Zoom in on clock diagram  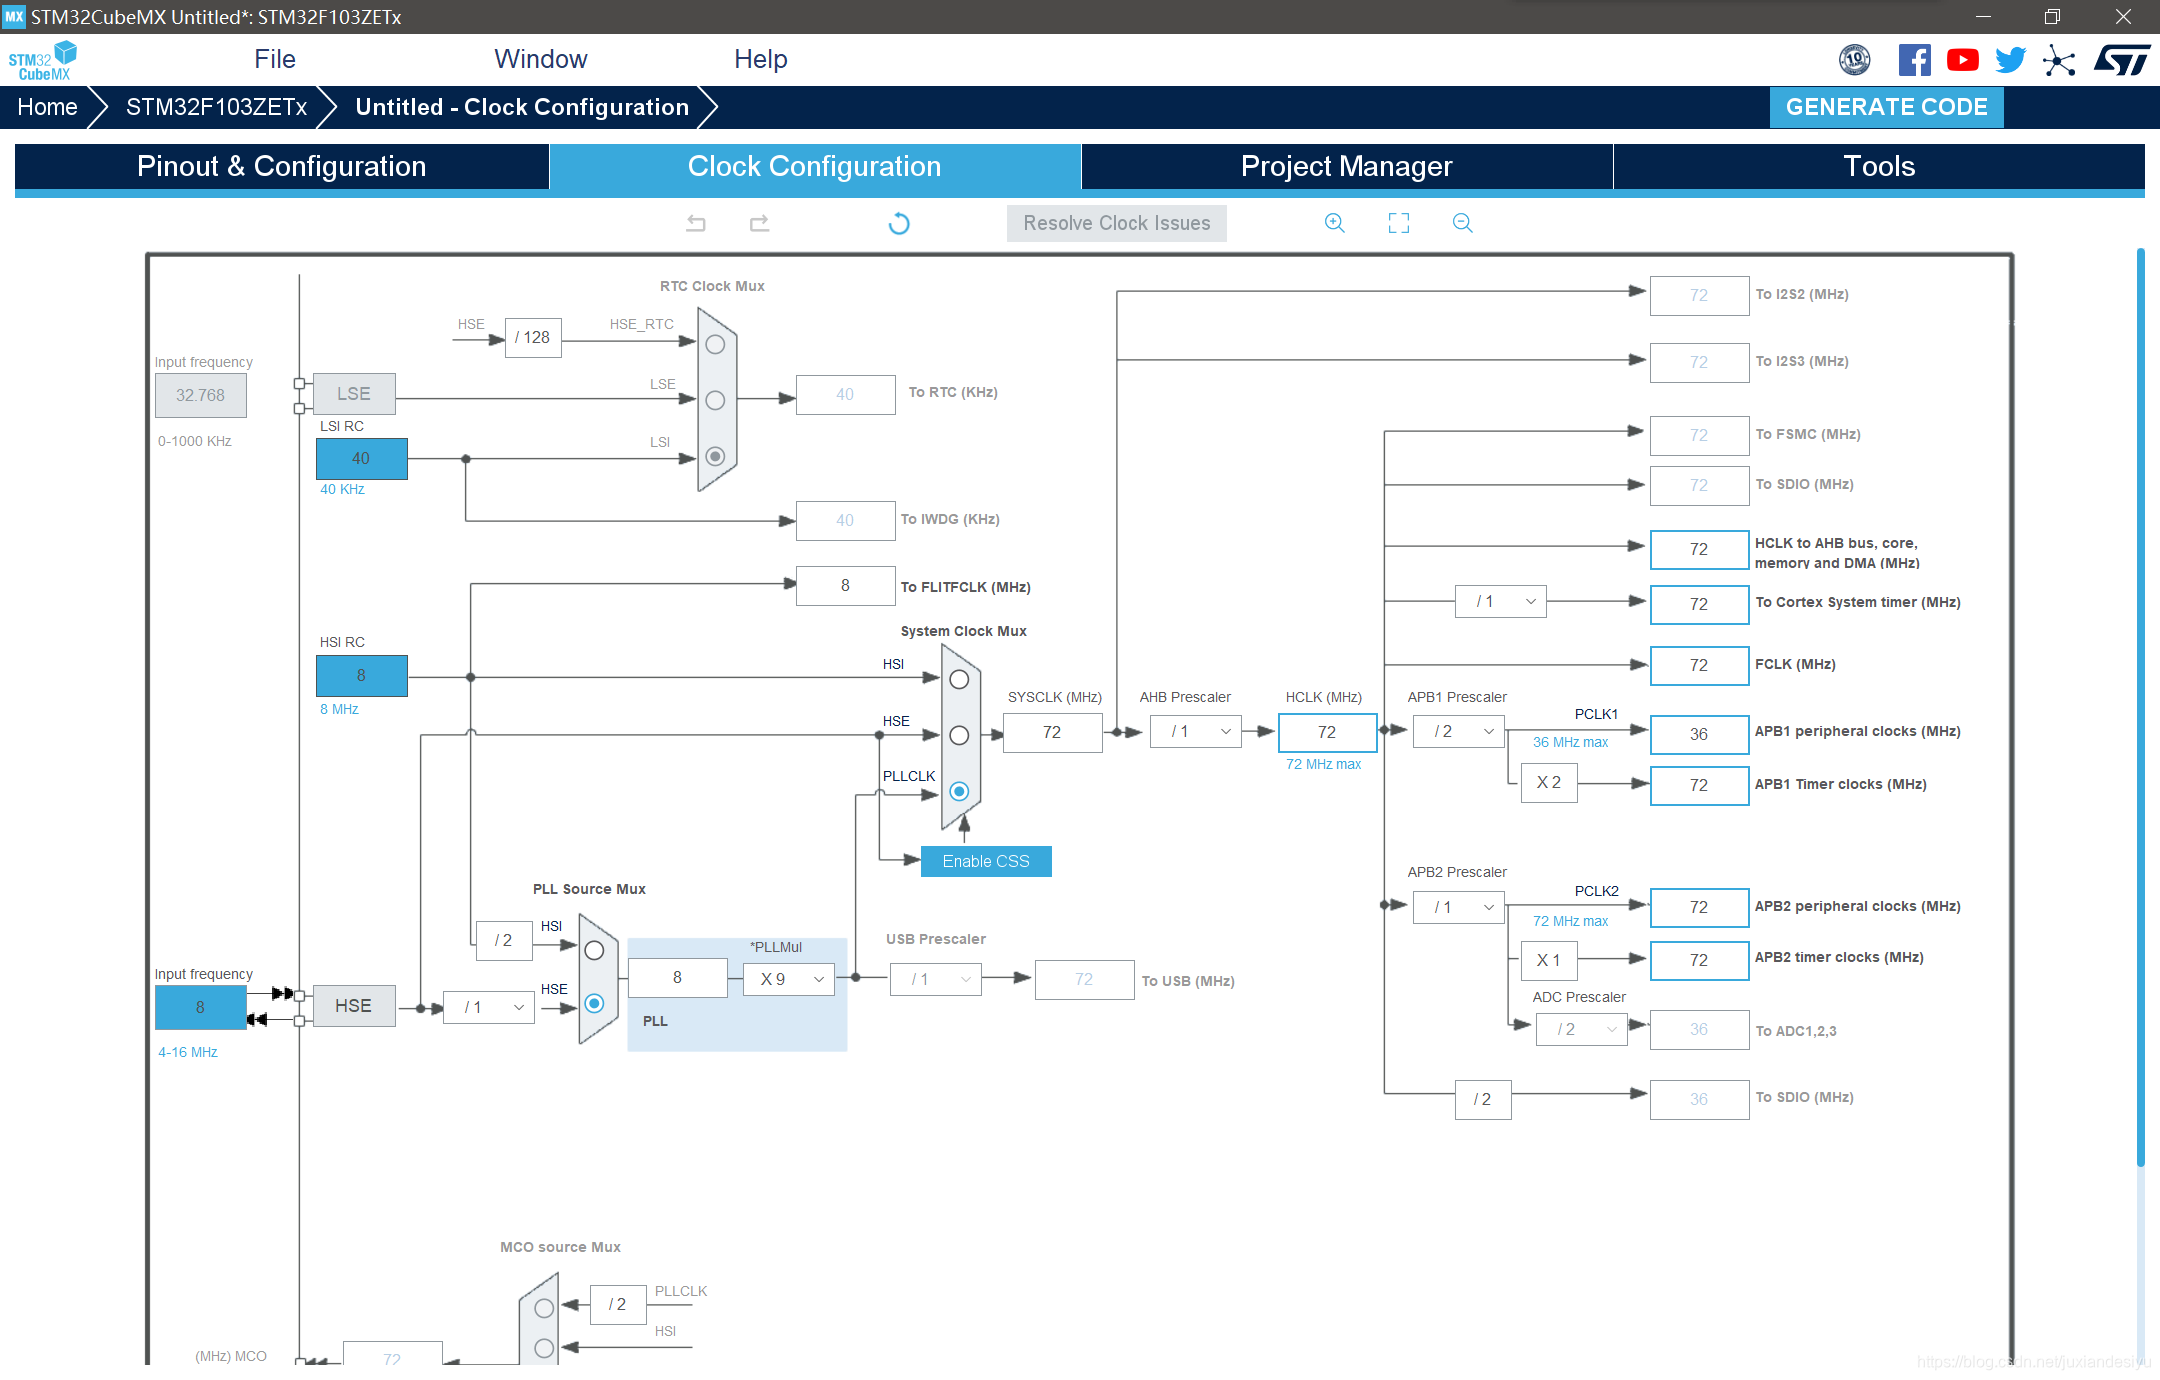(1334, 223)
